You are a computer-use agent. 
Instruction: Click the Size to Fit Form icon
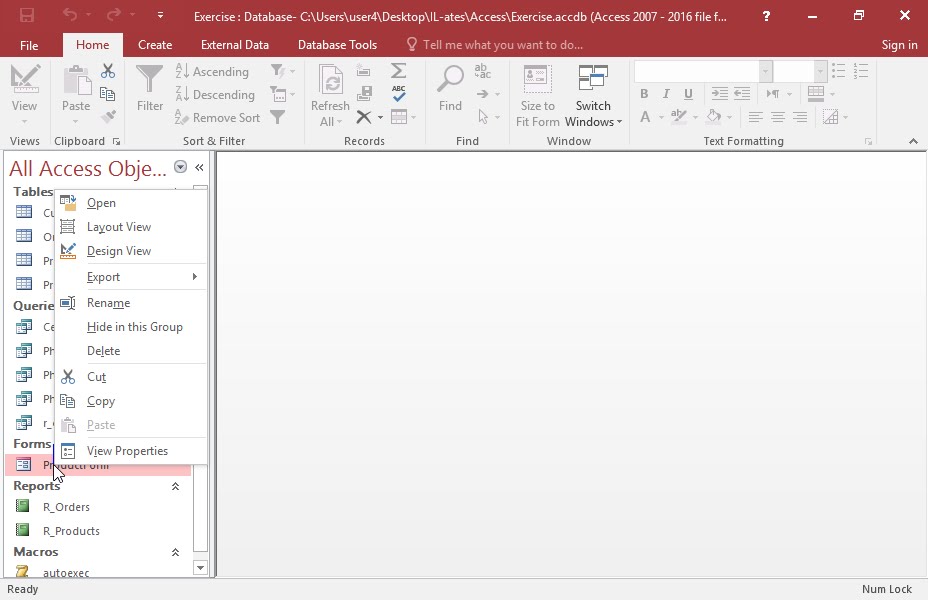pos(537,79)
